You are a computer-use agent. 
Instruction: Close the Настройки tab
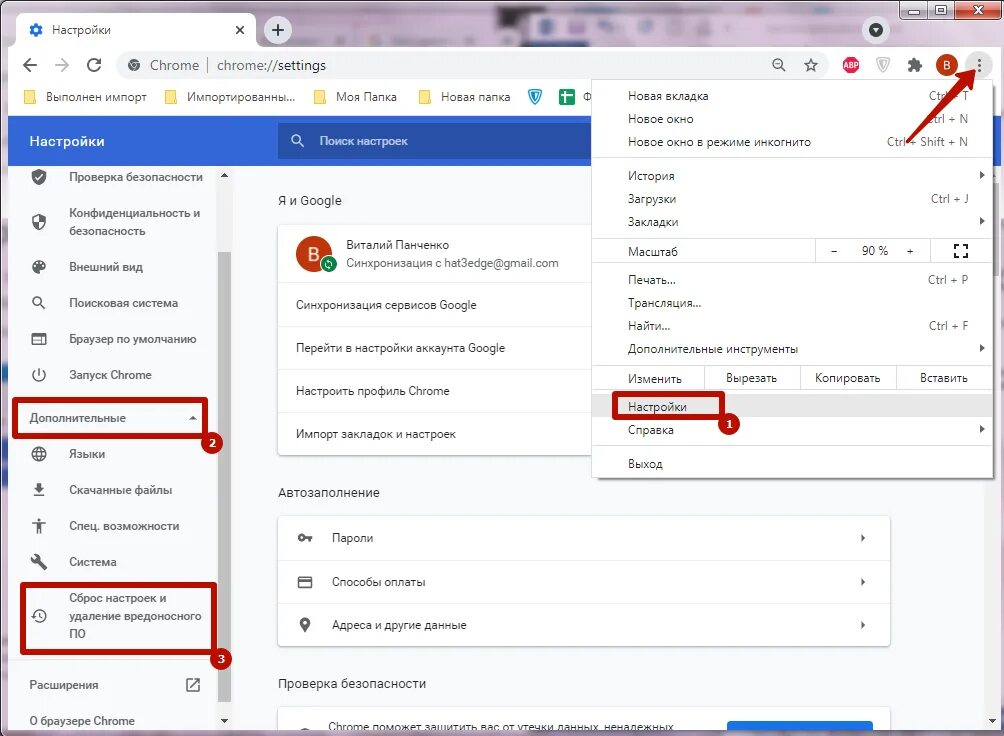(239, 29)
